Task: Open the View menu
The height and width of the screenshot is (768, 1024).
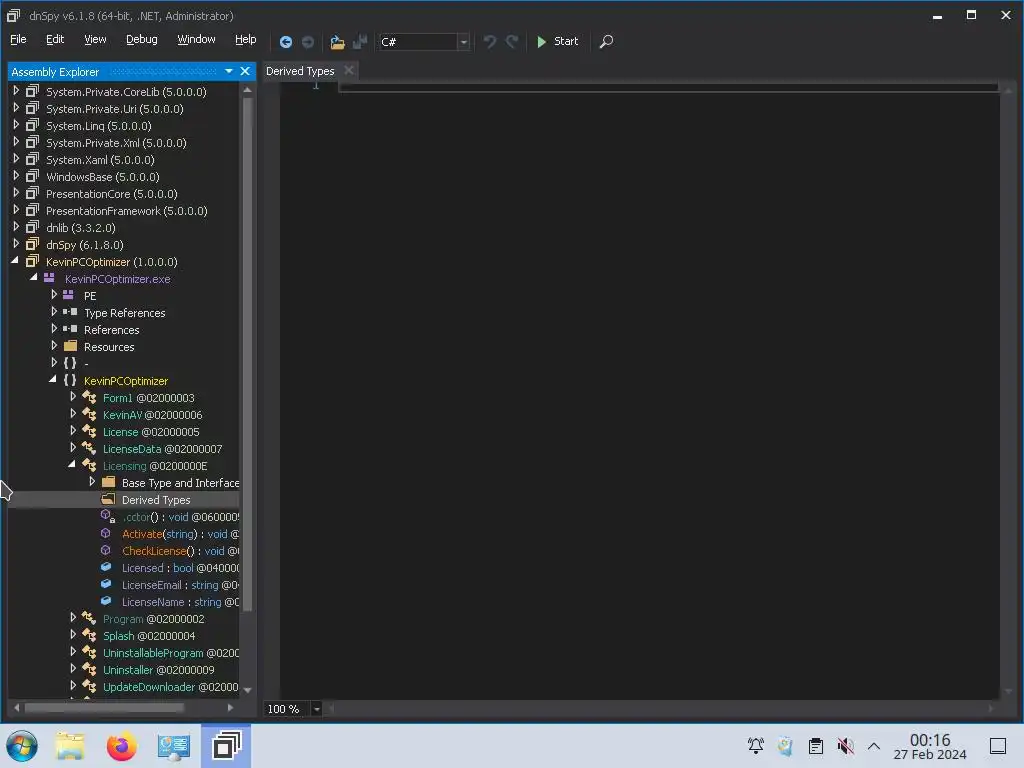Action: coord(95,39)
